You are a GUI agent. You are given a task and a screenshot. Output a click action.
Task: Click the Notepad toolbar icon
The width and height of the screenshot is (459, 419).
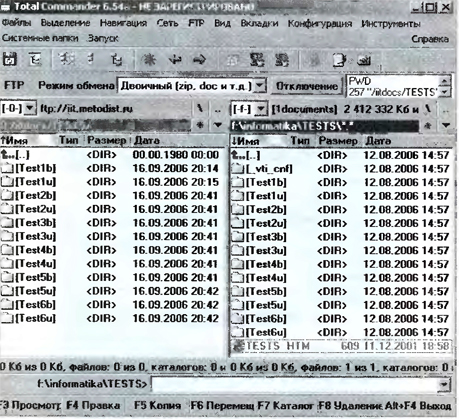click(340, 60)
